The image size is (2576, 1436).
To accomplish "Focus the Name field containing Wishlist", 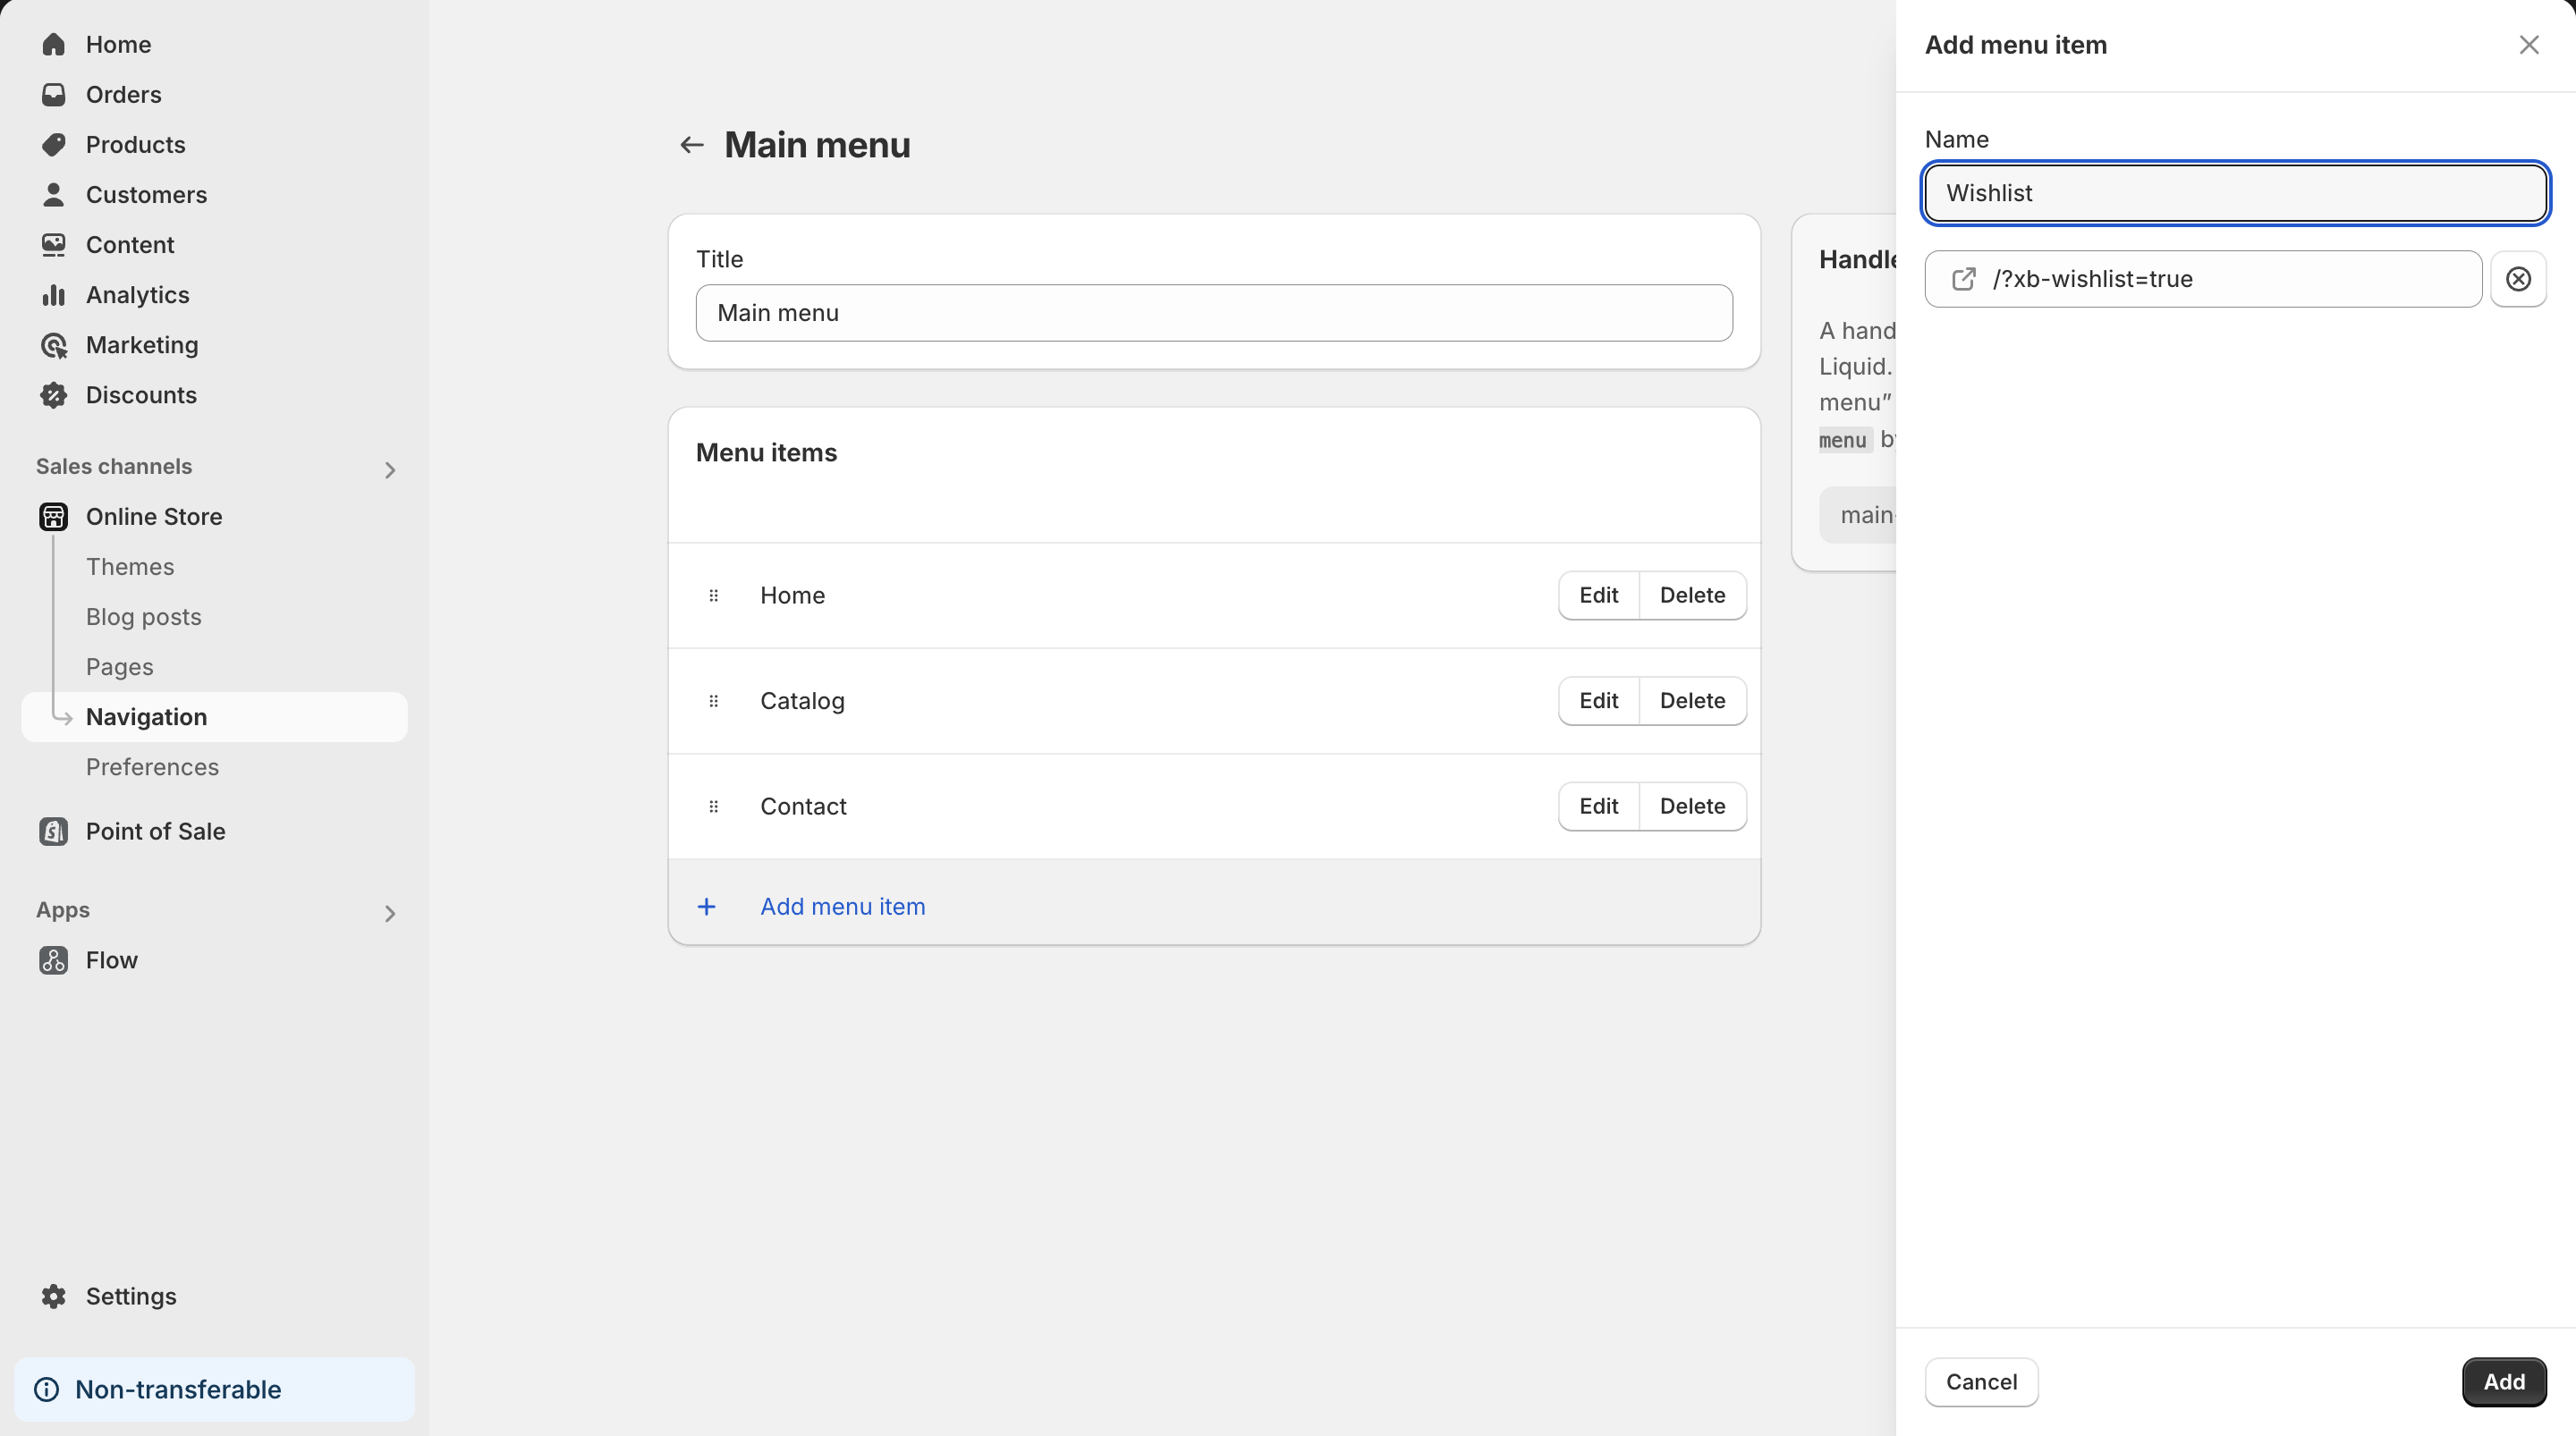I will click(2235, 193).
